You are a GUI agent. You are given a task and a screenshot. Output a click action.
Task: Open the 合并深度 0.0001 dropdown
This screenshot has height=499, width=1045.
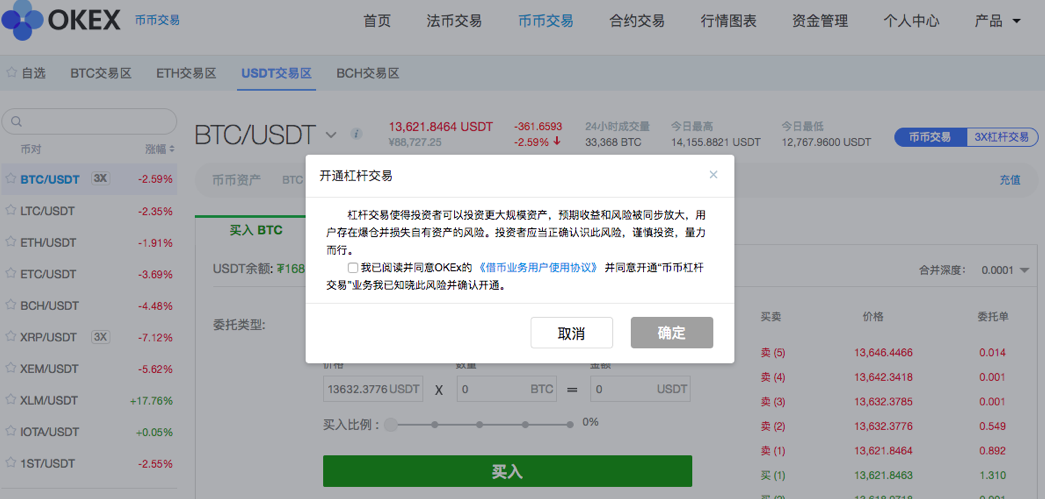[x=1005, y=270]
